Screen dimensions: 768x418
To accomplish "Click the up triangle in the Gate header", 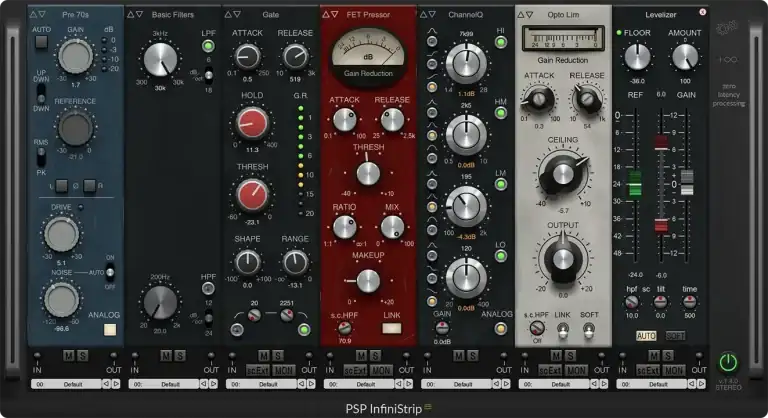I will [x=228, y=15].
